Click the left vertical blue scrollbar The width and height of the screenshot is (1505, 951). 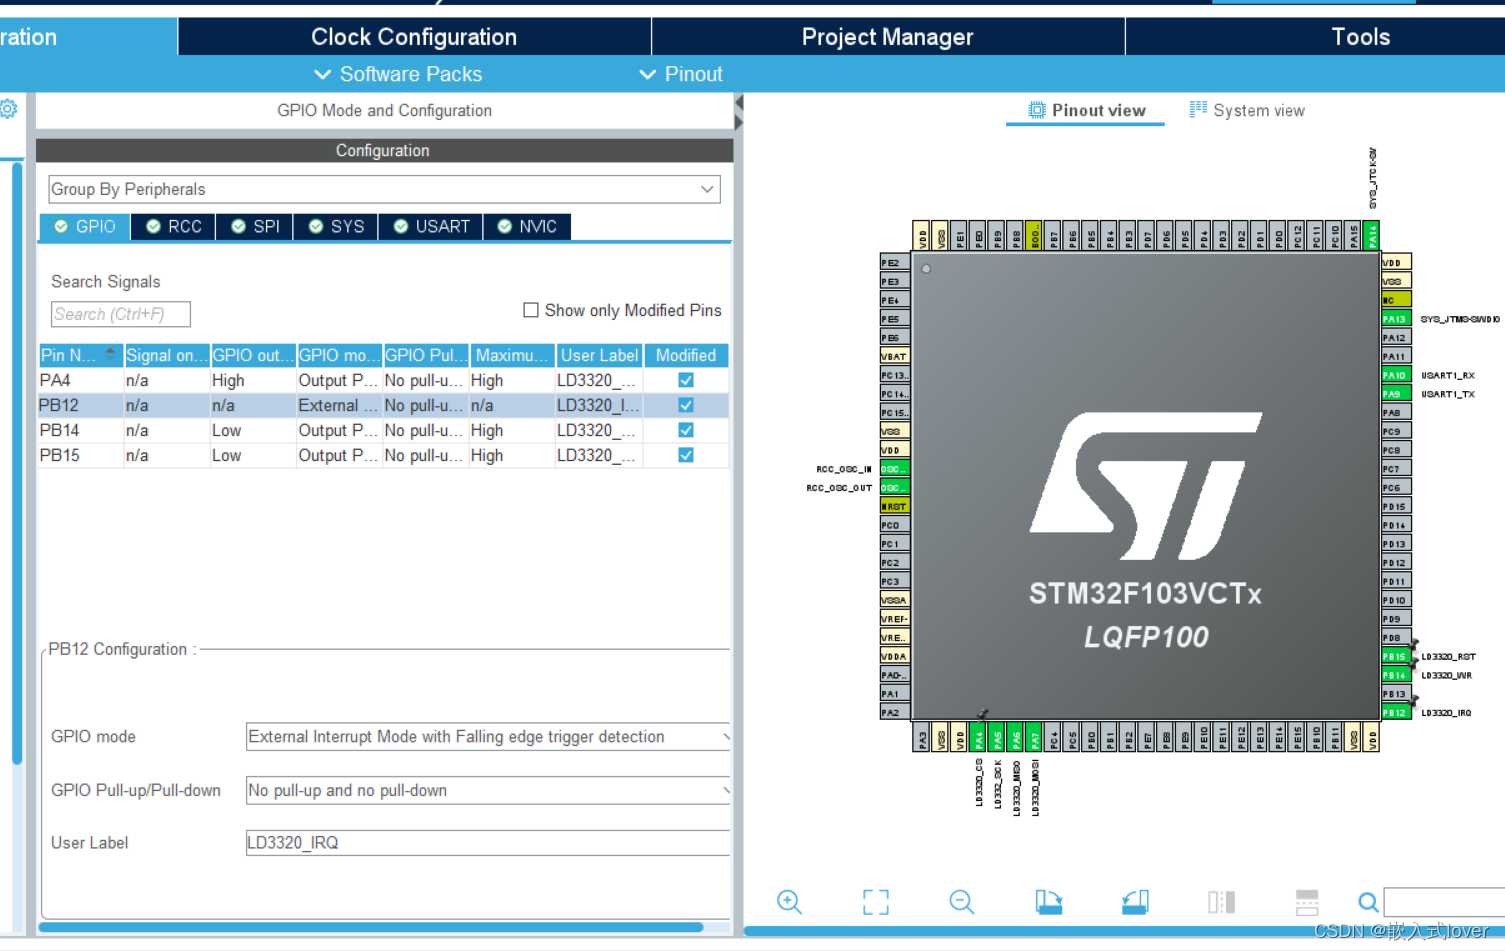pos(16,462)
